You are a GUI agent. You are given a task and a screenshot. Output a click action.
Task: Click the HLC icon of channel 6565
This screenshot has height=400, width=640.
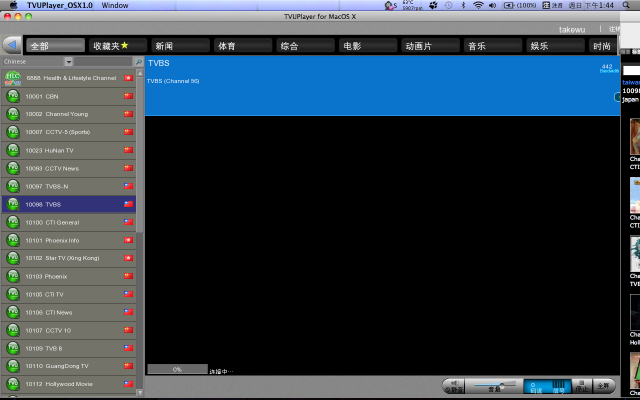tap(13, 78)
